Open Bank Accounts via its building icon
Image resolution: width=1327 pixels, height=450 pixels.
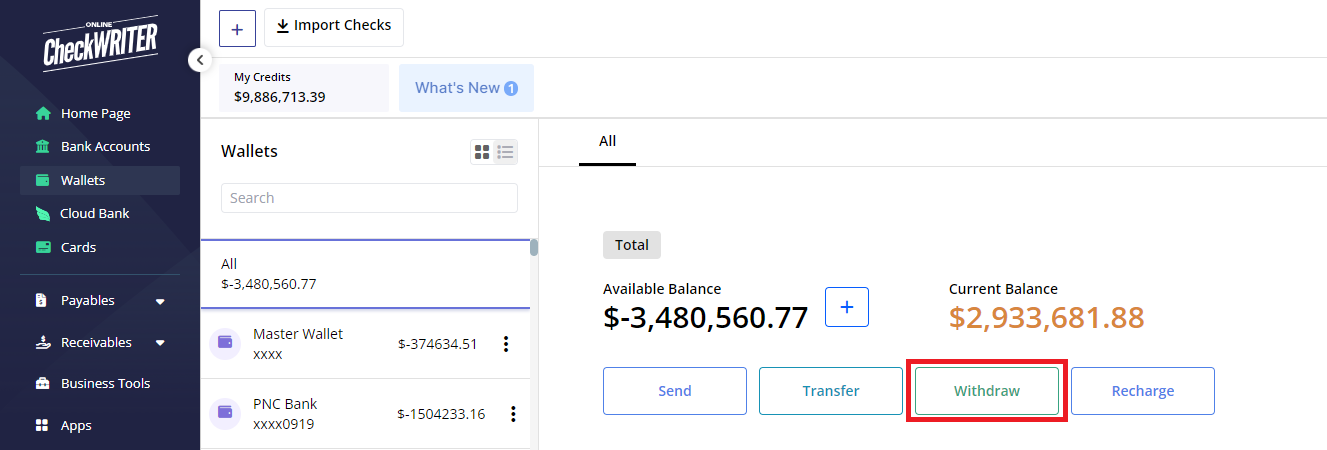click(43, 147)
